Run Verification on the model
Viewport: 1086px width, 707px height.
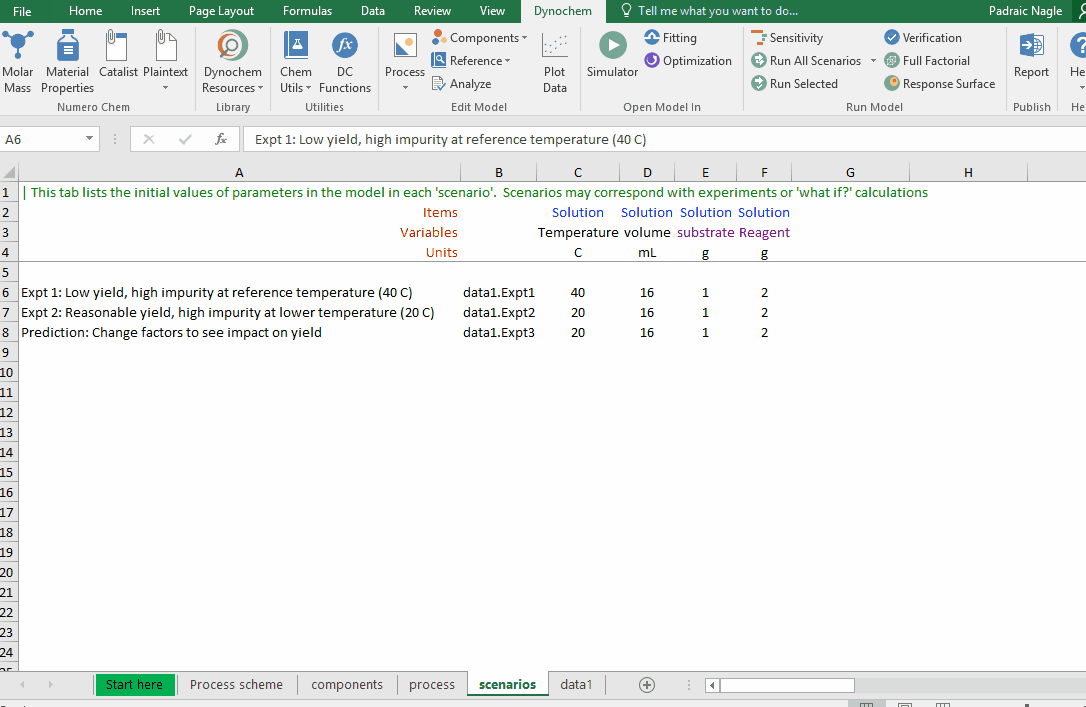tap(922, 38)
